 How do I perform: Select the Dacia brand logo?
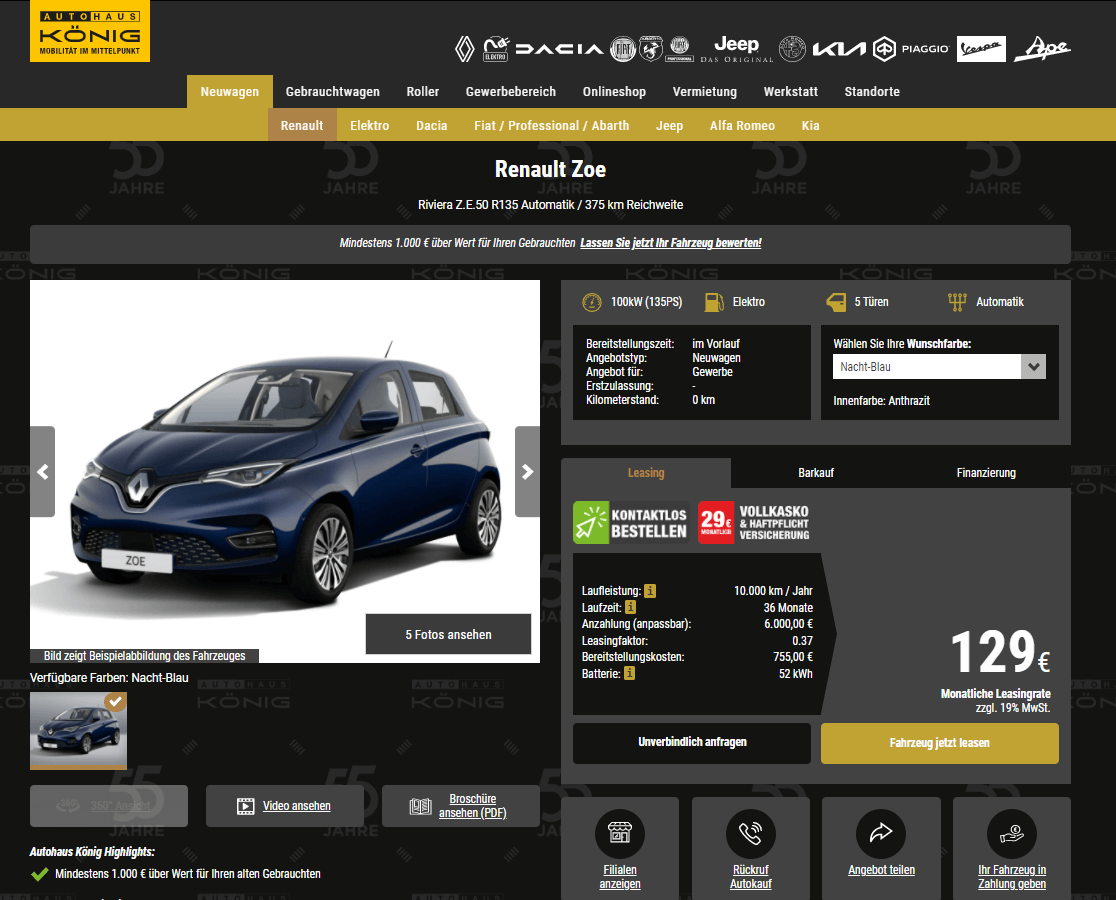559,49
